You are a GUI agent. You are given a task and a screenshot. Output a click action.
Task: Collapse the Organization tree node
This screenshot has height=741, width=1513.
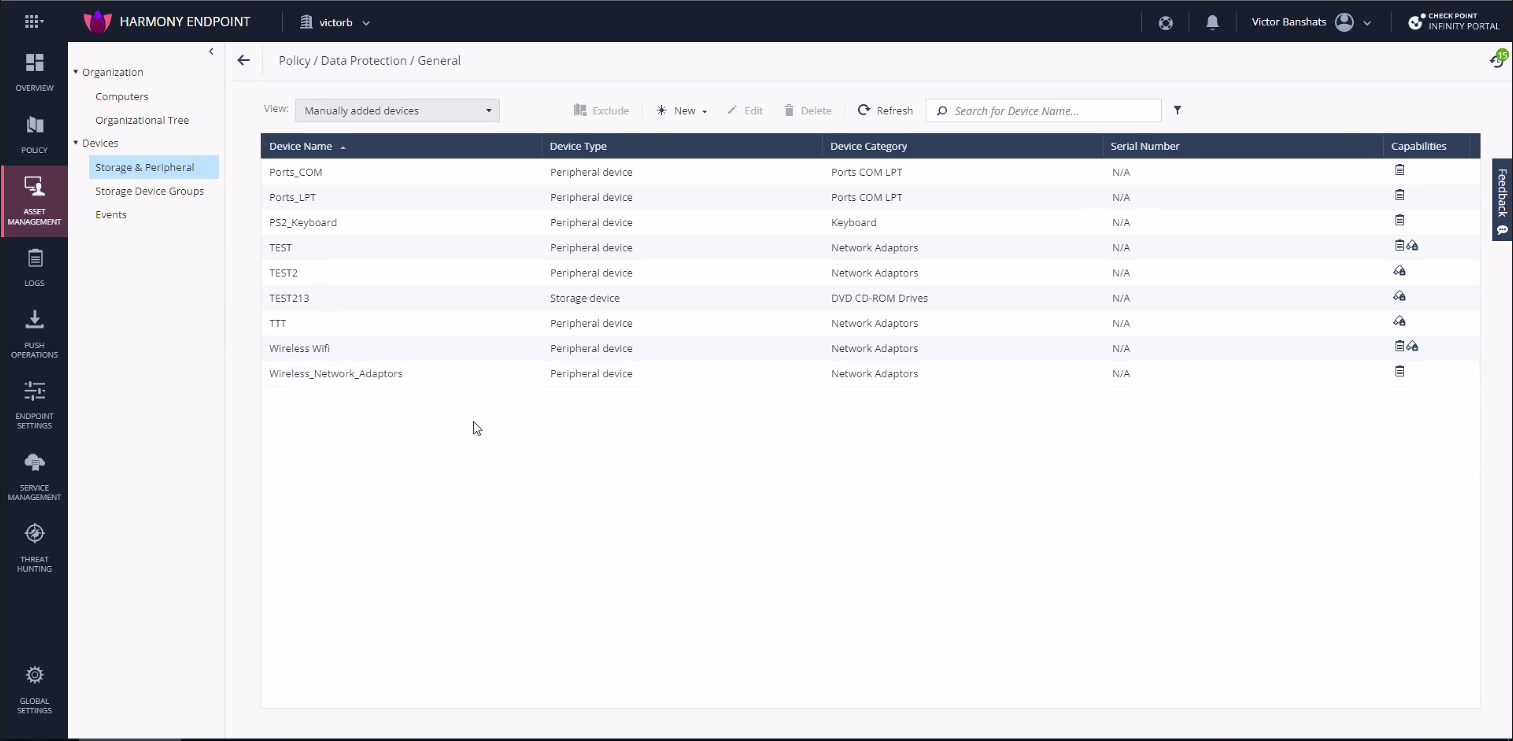tap(75, 72)
